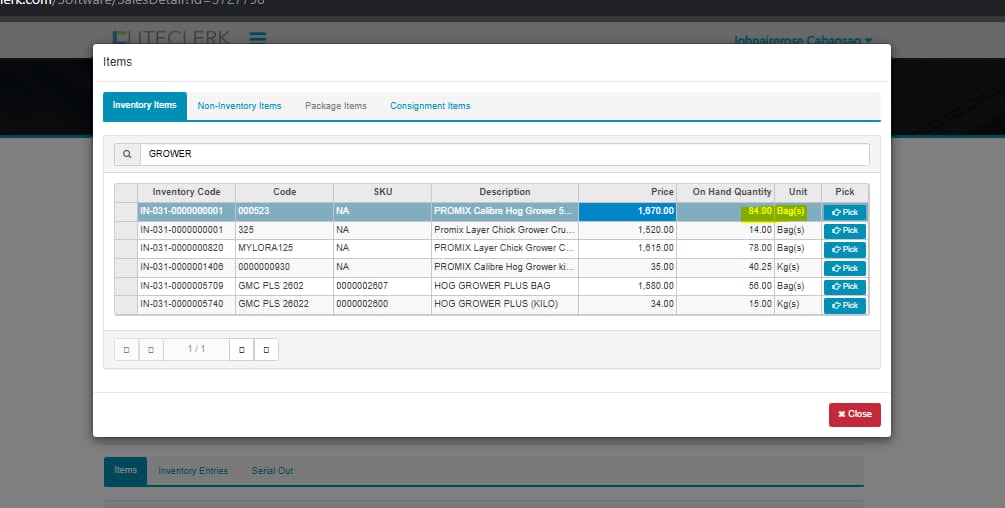Image resolution: width=1005 pixels, height=508 pixels.
Task: Pick the HOG GROWER PLUS (KILO) item
Action: (x=844, y=305)
